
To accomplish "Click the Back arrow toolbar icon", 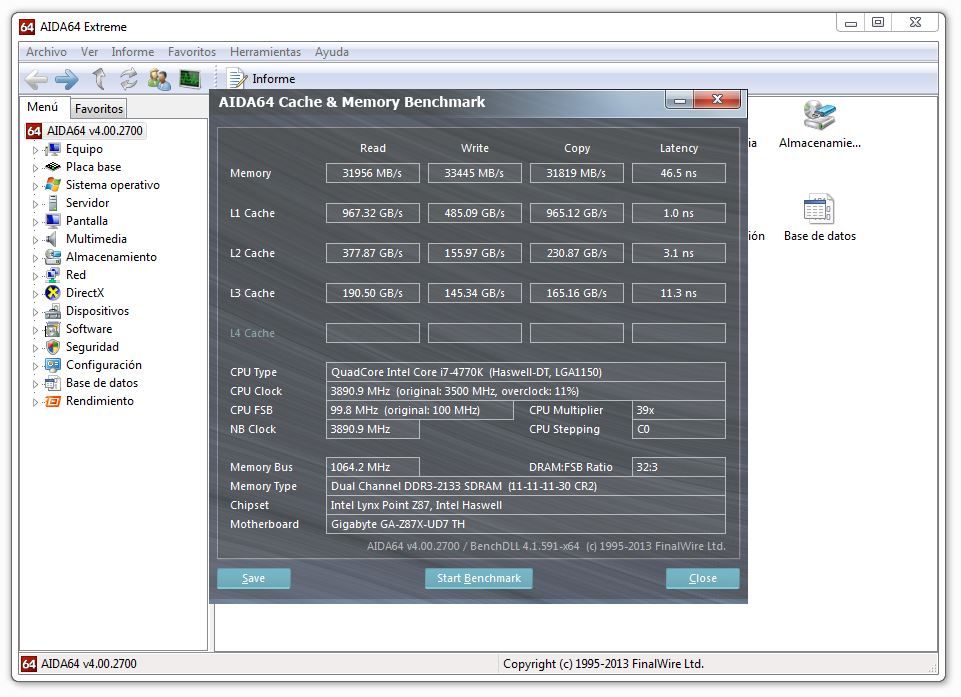I will (36, 79).
